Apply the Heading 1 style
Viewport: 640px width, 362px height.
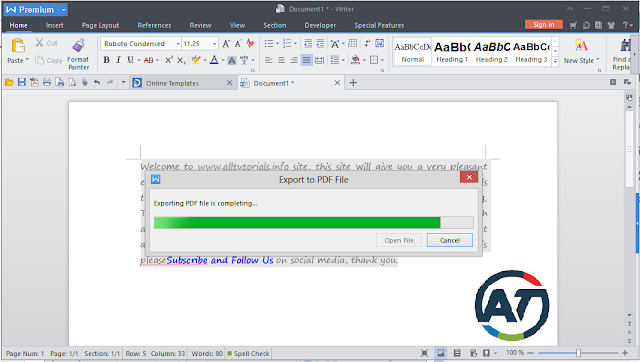(452, 51)
